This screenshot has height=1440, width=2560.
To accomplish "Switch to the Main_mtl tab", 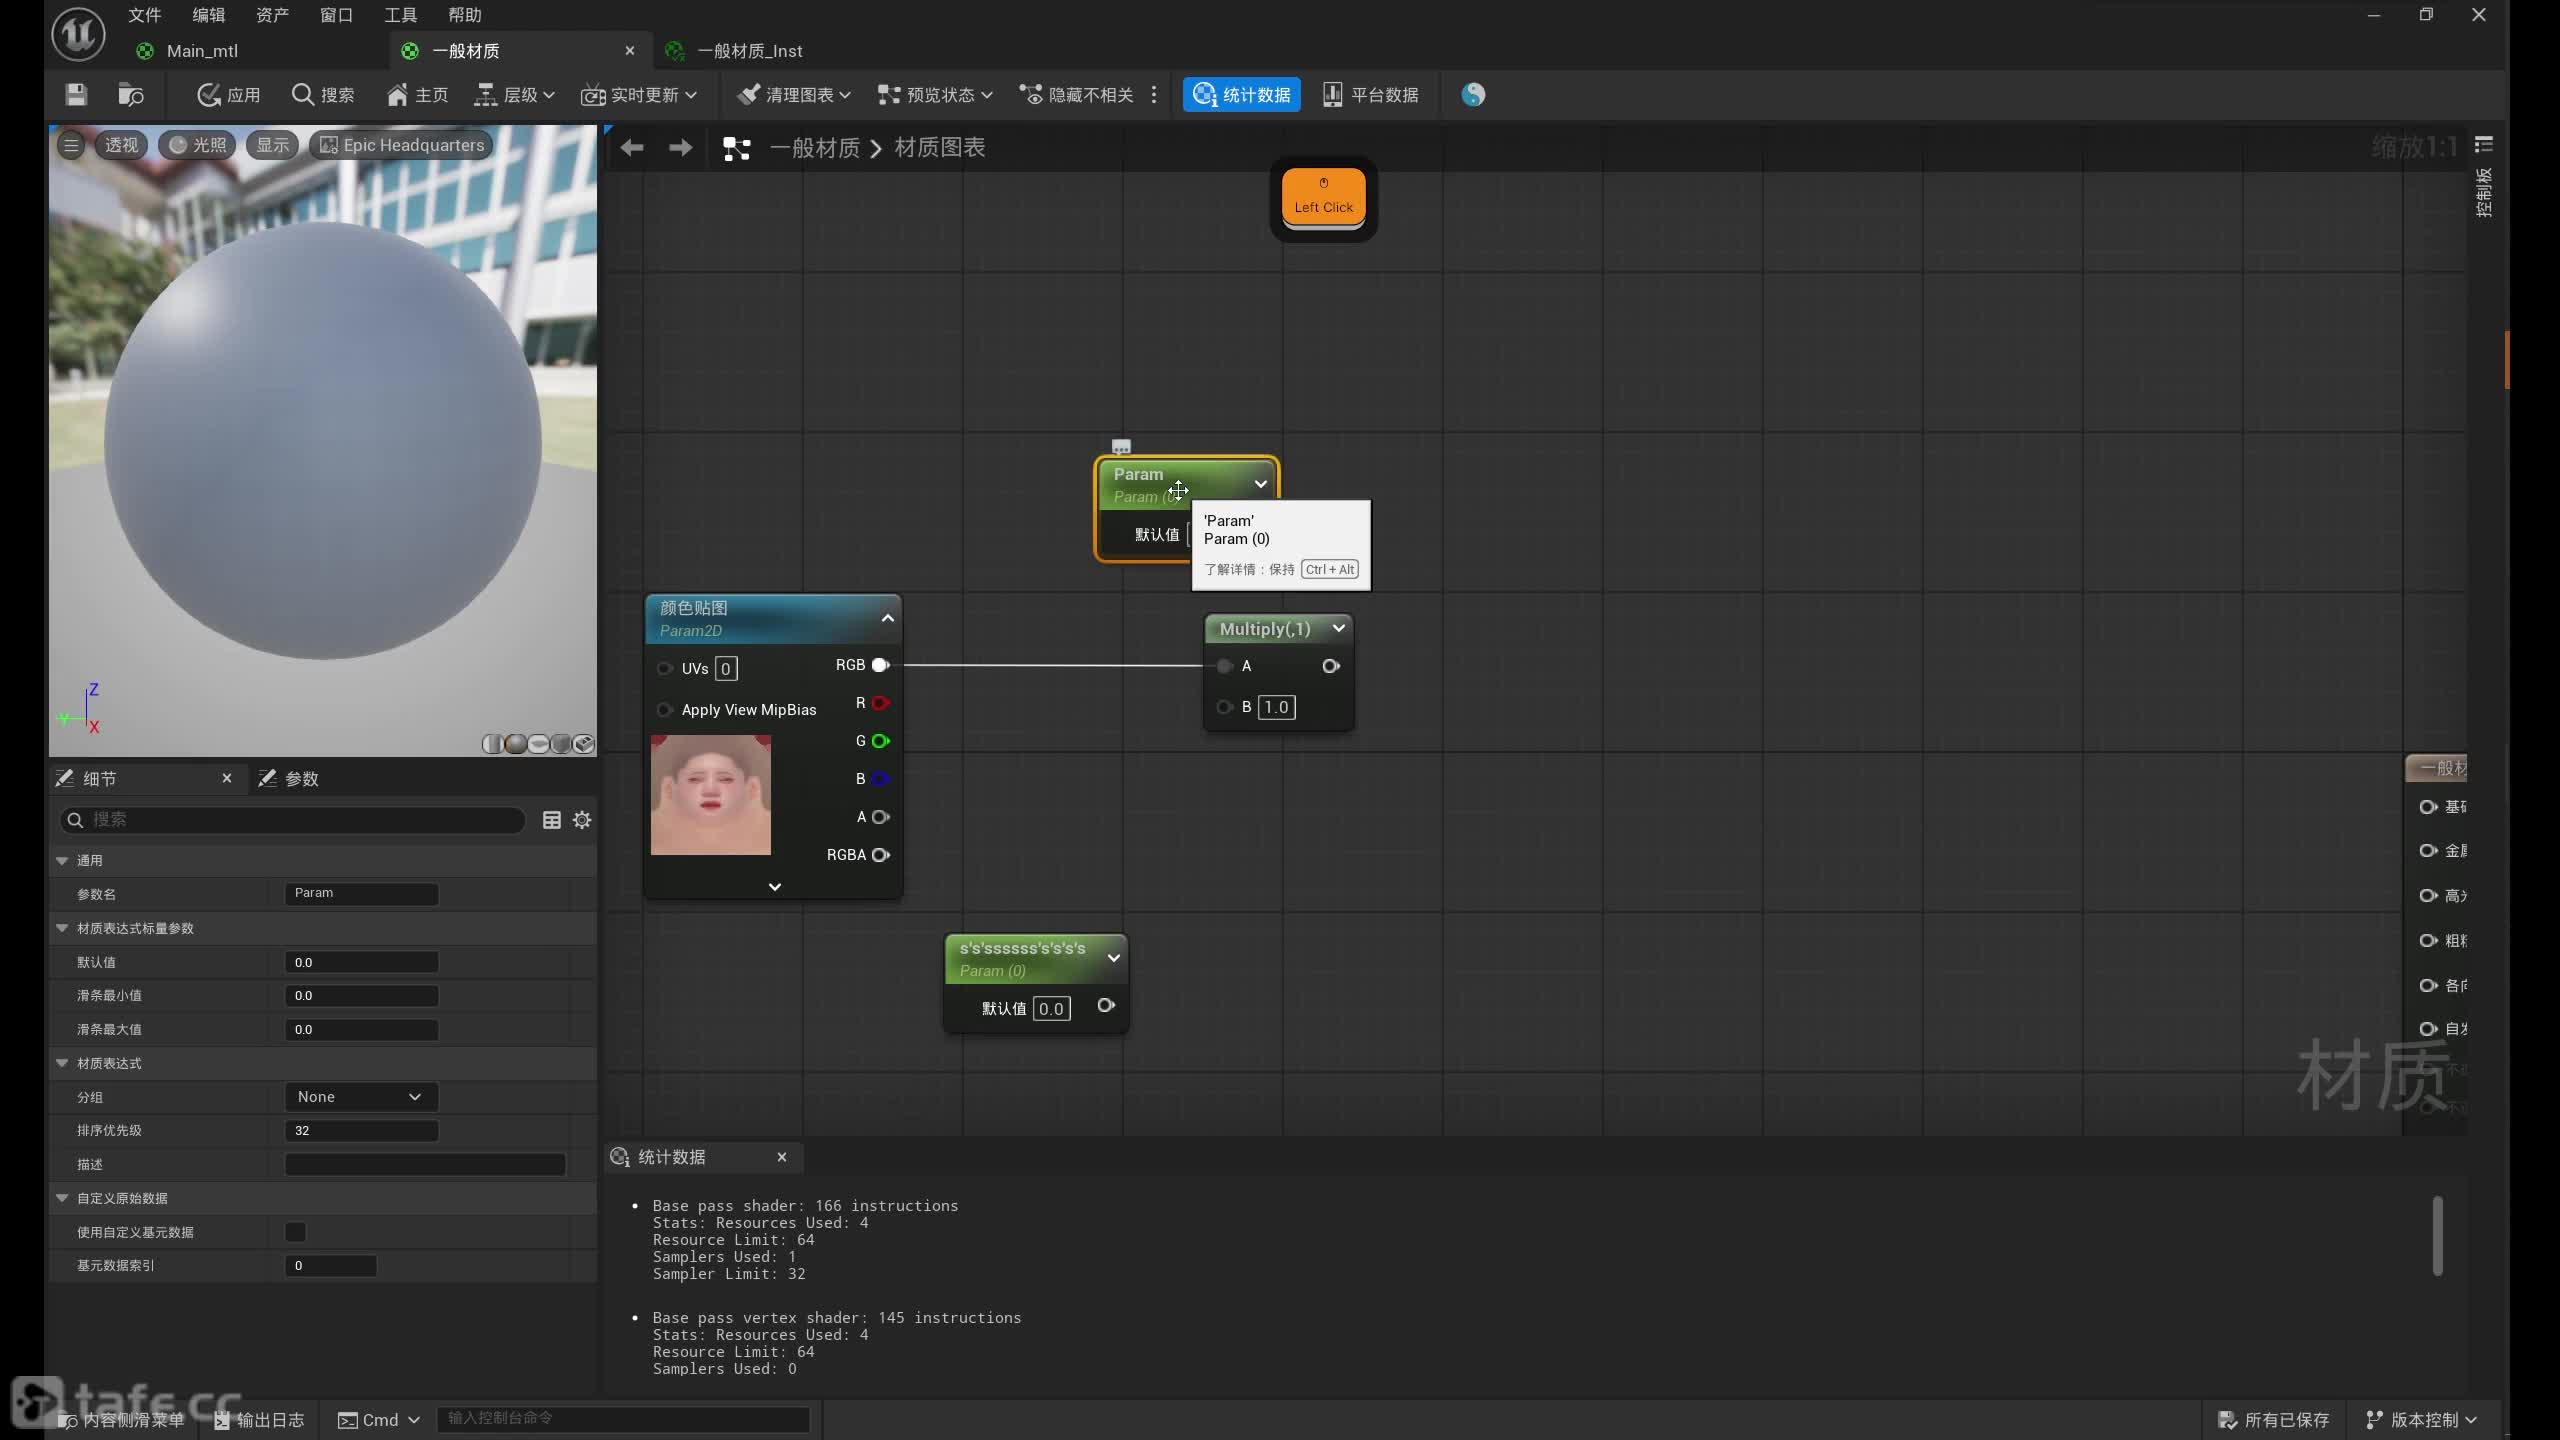I will [x=202, y=51].
